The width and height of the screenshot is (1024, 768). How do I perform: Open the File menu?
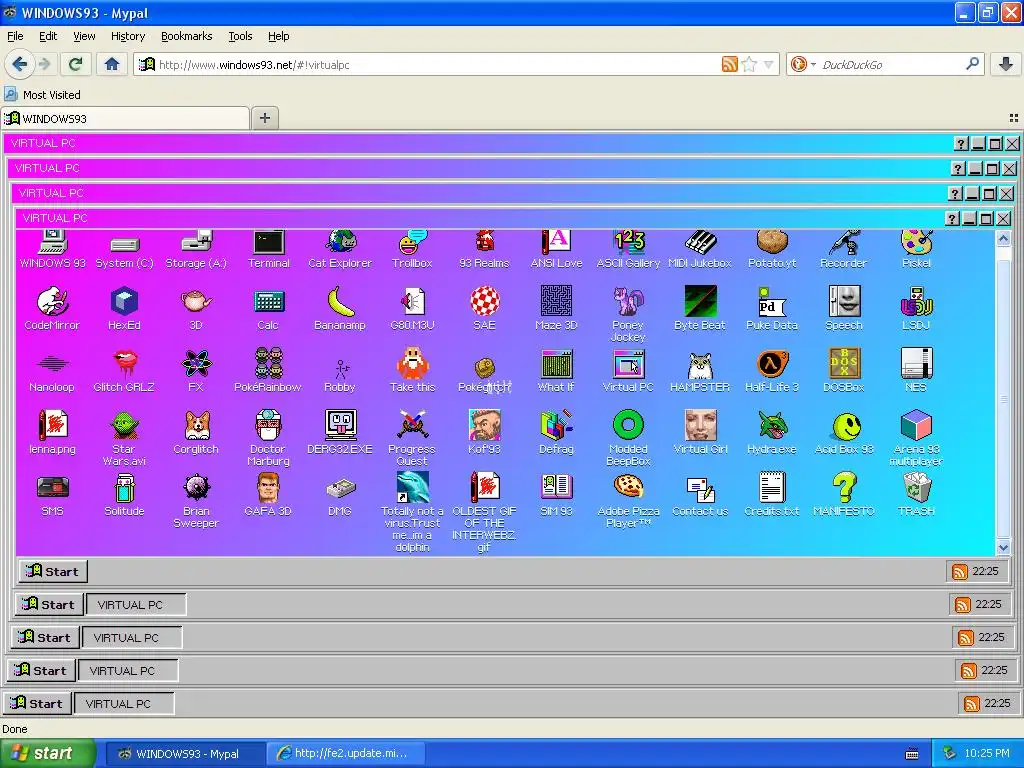[15, 36]
